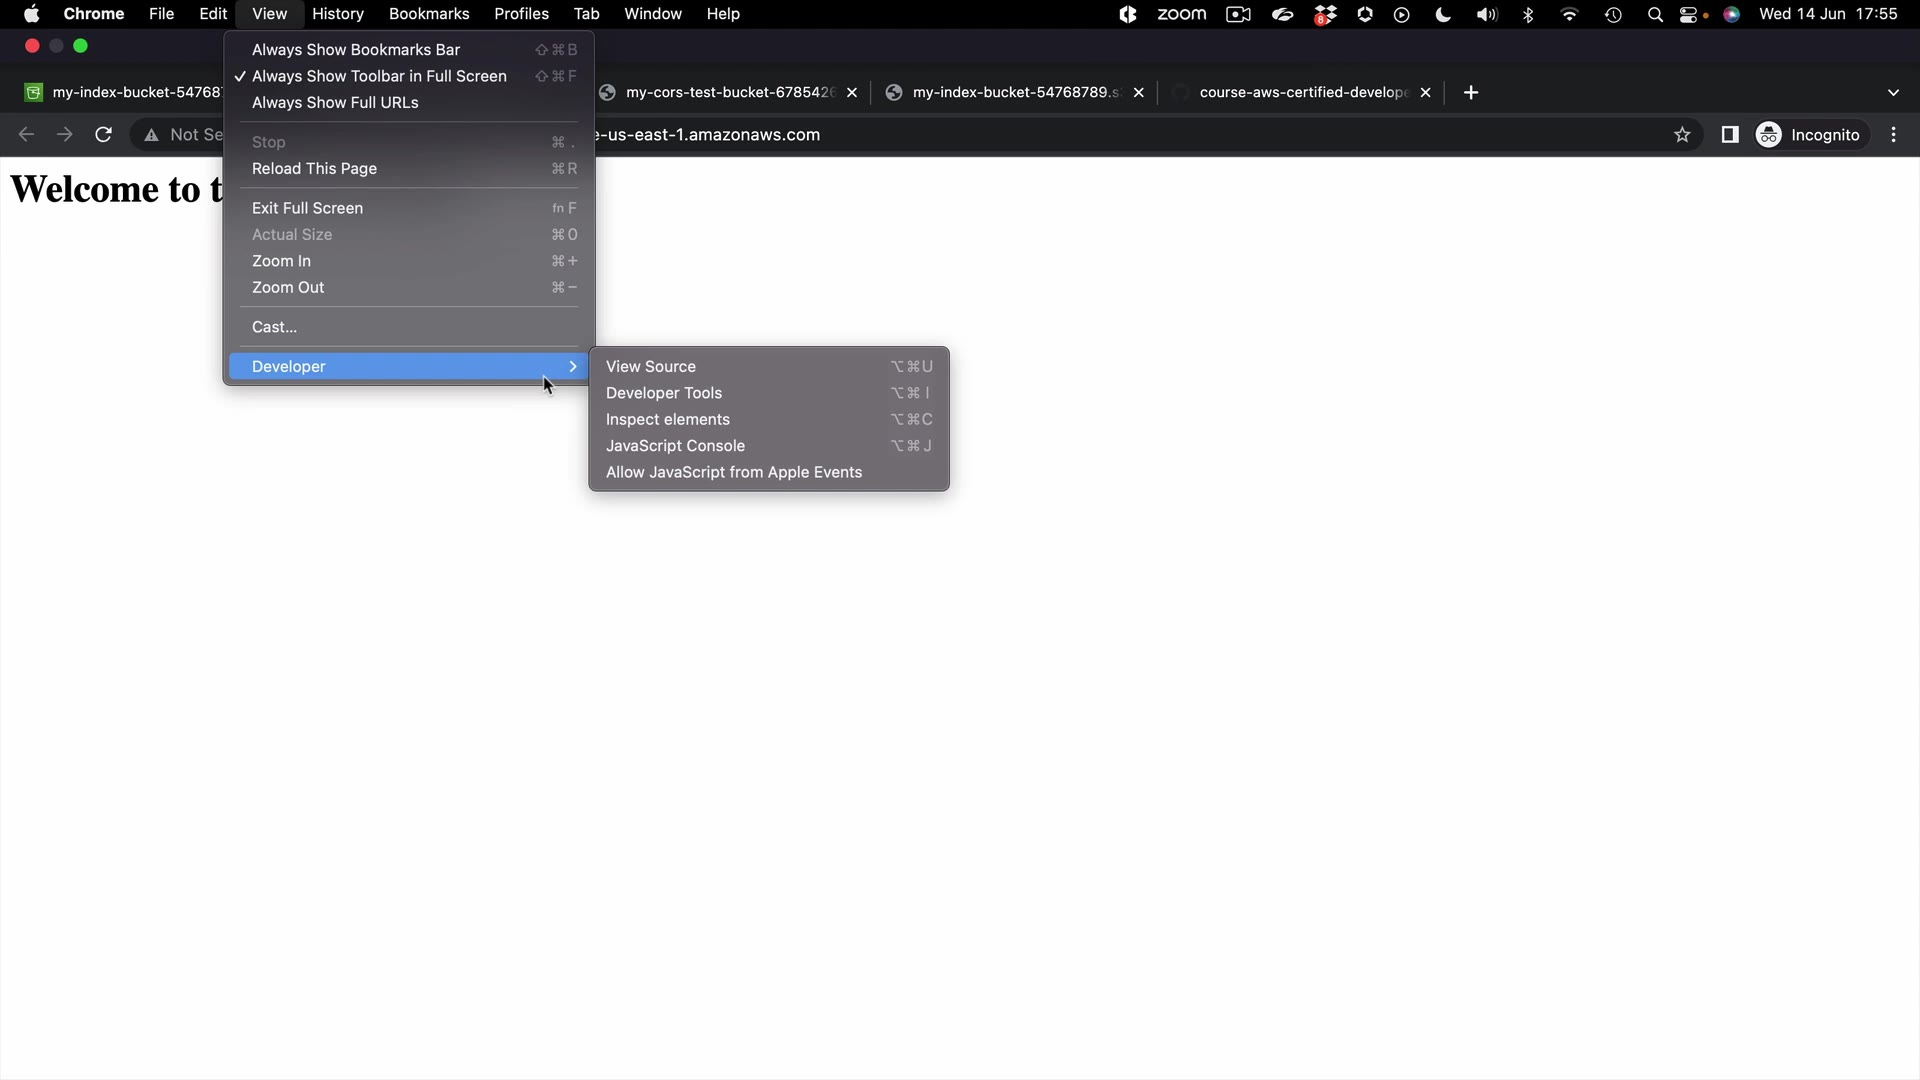
Task: Click the Wi-Fi status icon
Action: pos(1569,14)
